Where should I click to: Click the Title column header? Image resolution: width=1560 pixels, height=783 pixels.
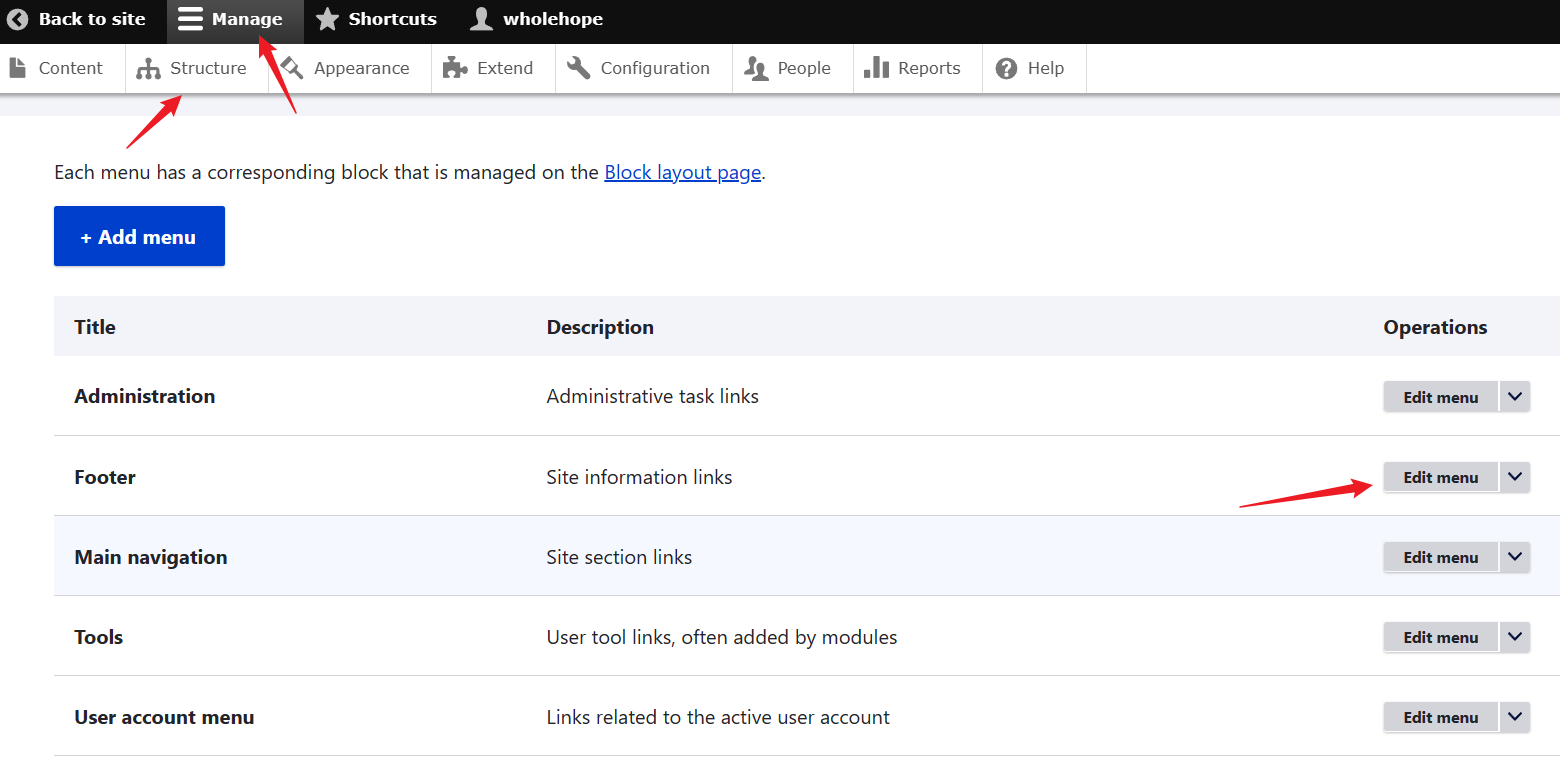pos(94,326)
